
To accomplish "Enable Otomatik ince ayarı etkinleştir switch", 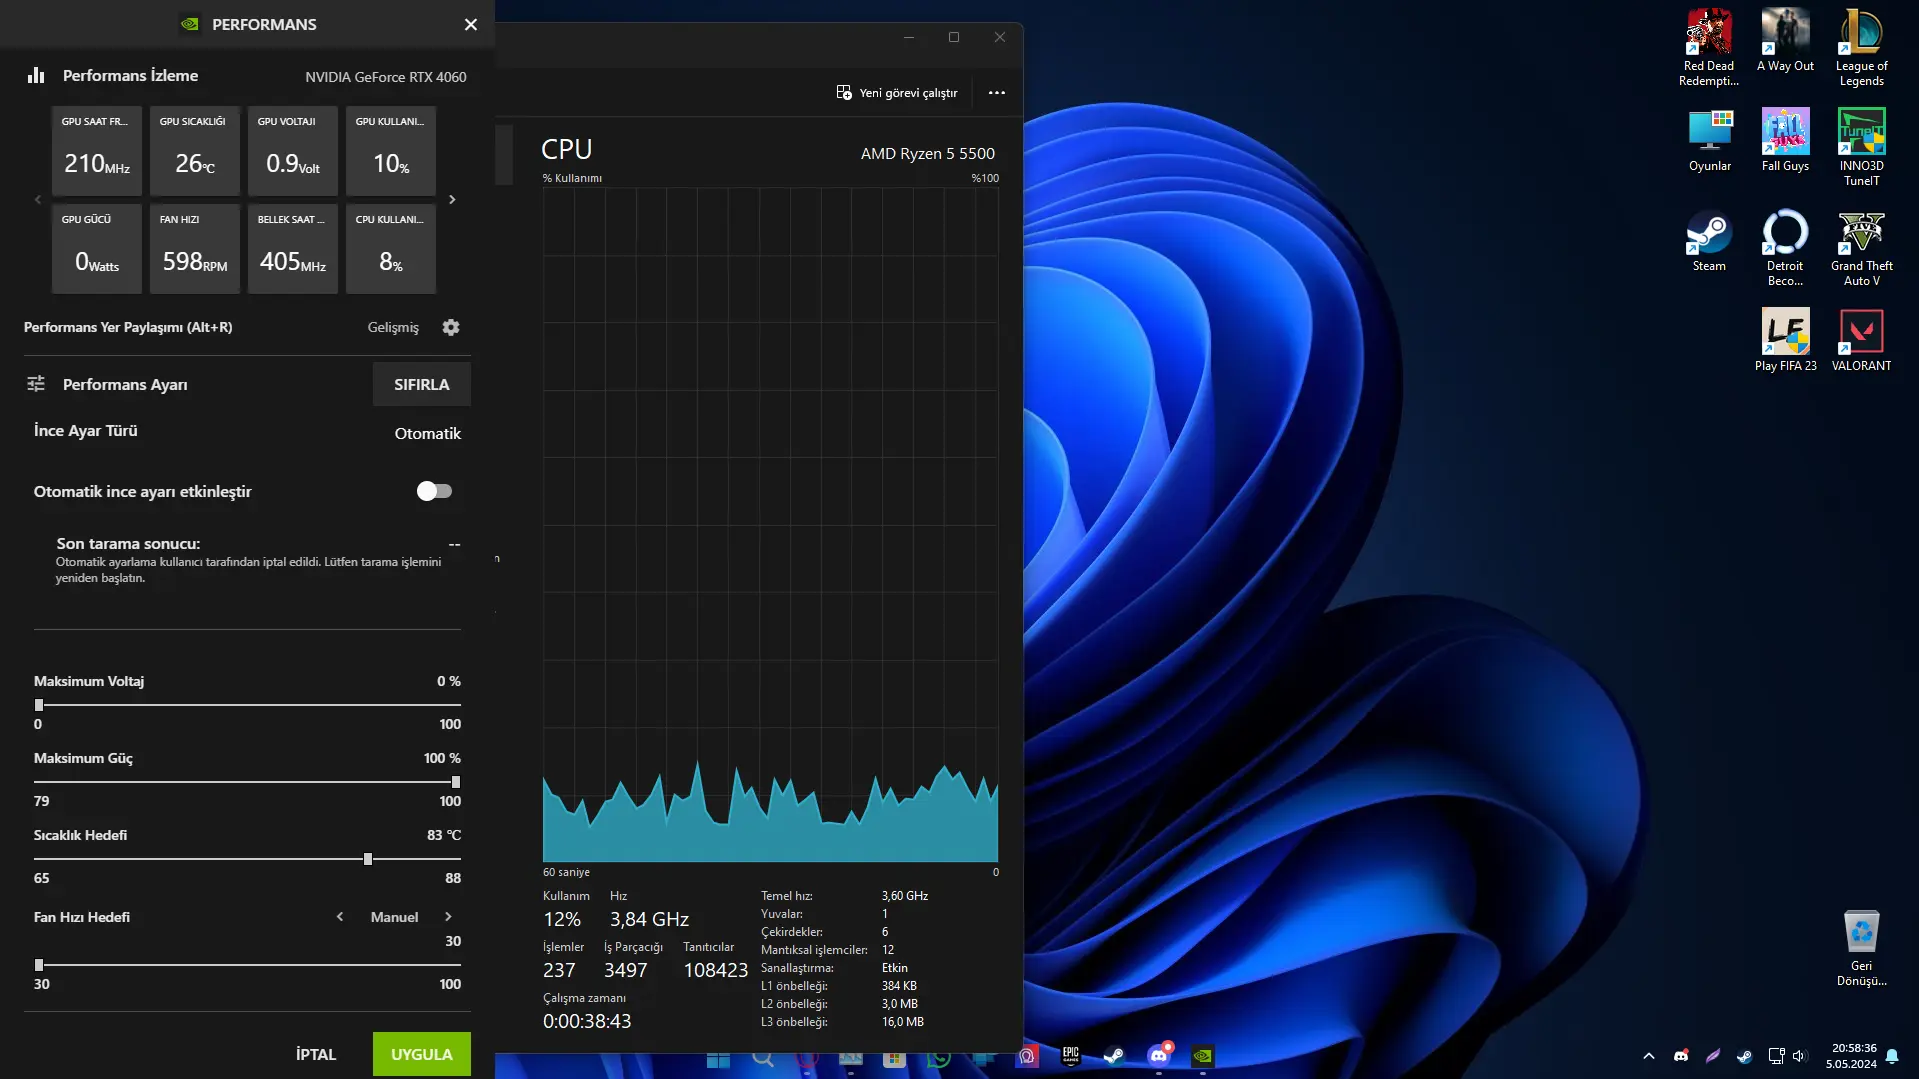I will click(434, 491).
